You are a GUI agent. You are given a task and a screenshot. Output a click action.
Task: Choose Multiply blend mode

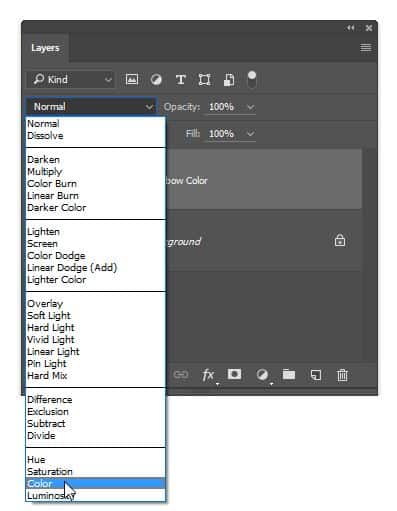45,172
